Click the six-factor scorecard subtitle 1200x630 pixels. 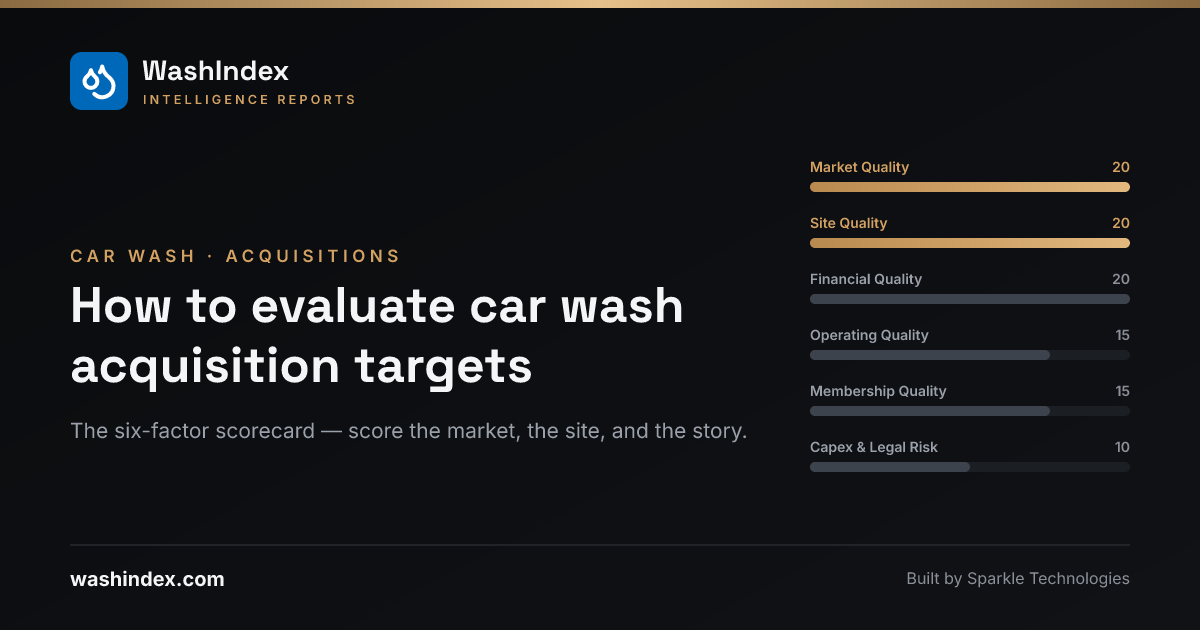[x=409, y=432]
